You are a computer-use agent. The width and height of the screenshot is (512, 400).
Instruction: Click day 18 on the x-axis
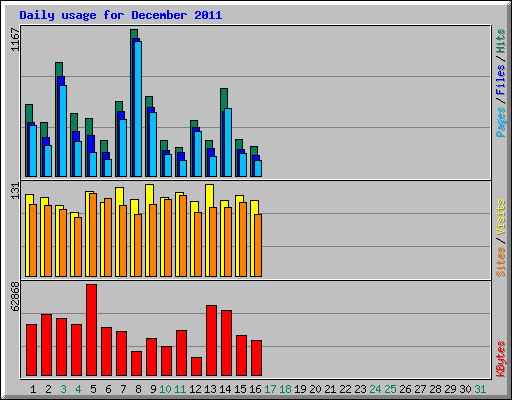pyautogui.click(x=285, y=389)
